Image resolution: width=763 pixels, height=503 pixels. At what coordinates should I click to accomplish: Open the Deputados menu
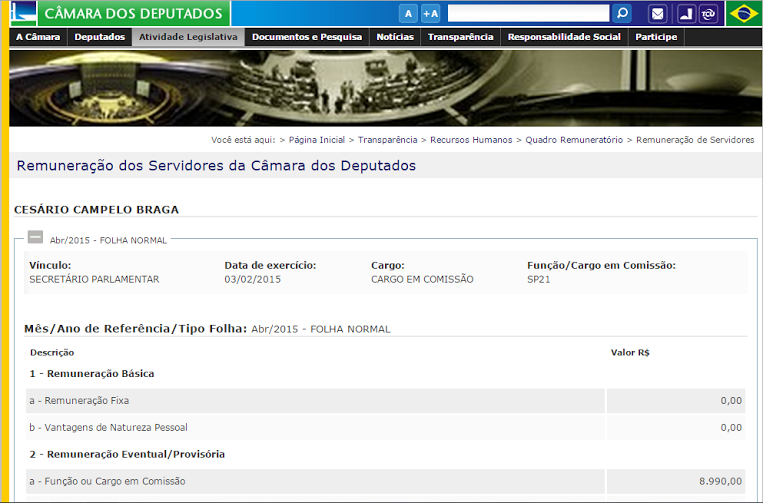(x=100, y=37)
